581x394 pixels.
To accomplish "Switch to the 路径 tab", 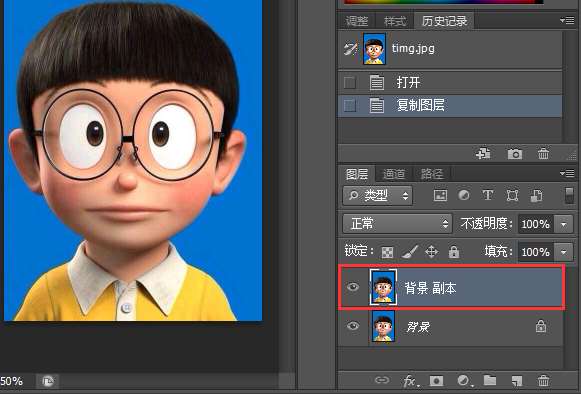I will click(x=432, y=174).
